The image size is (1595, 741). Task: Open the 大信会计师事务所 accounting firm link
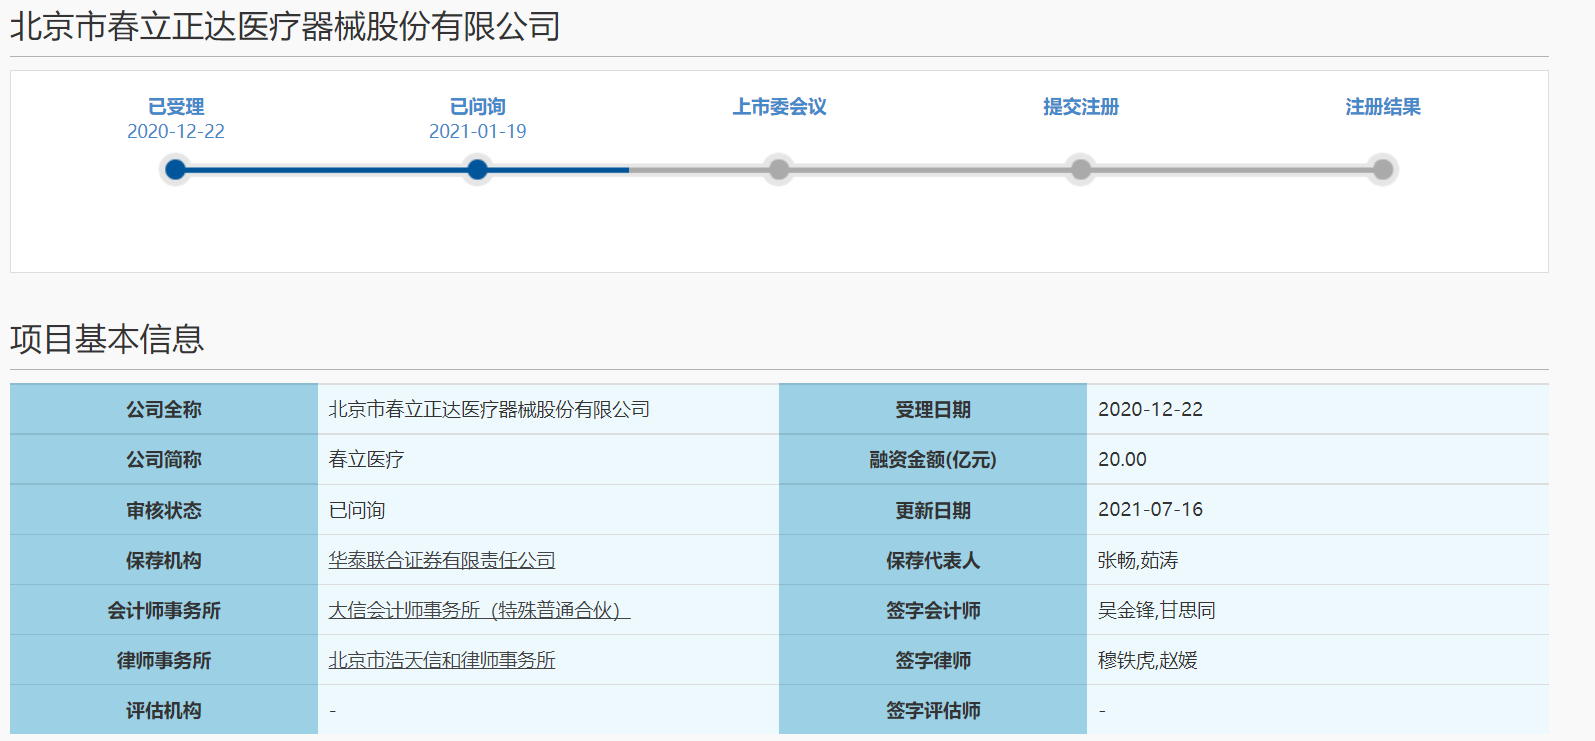click(x=479, y=610)
